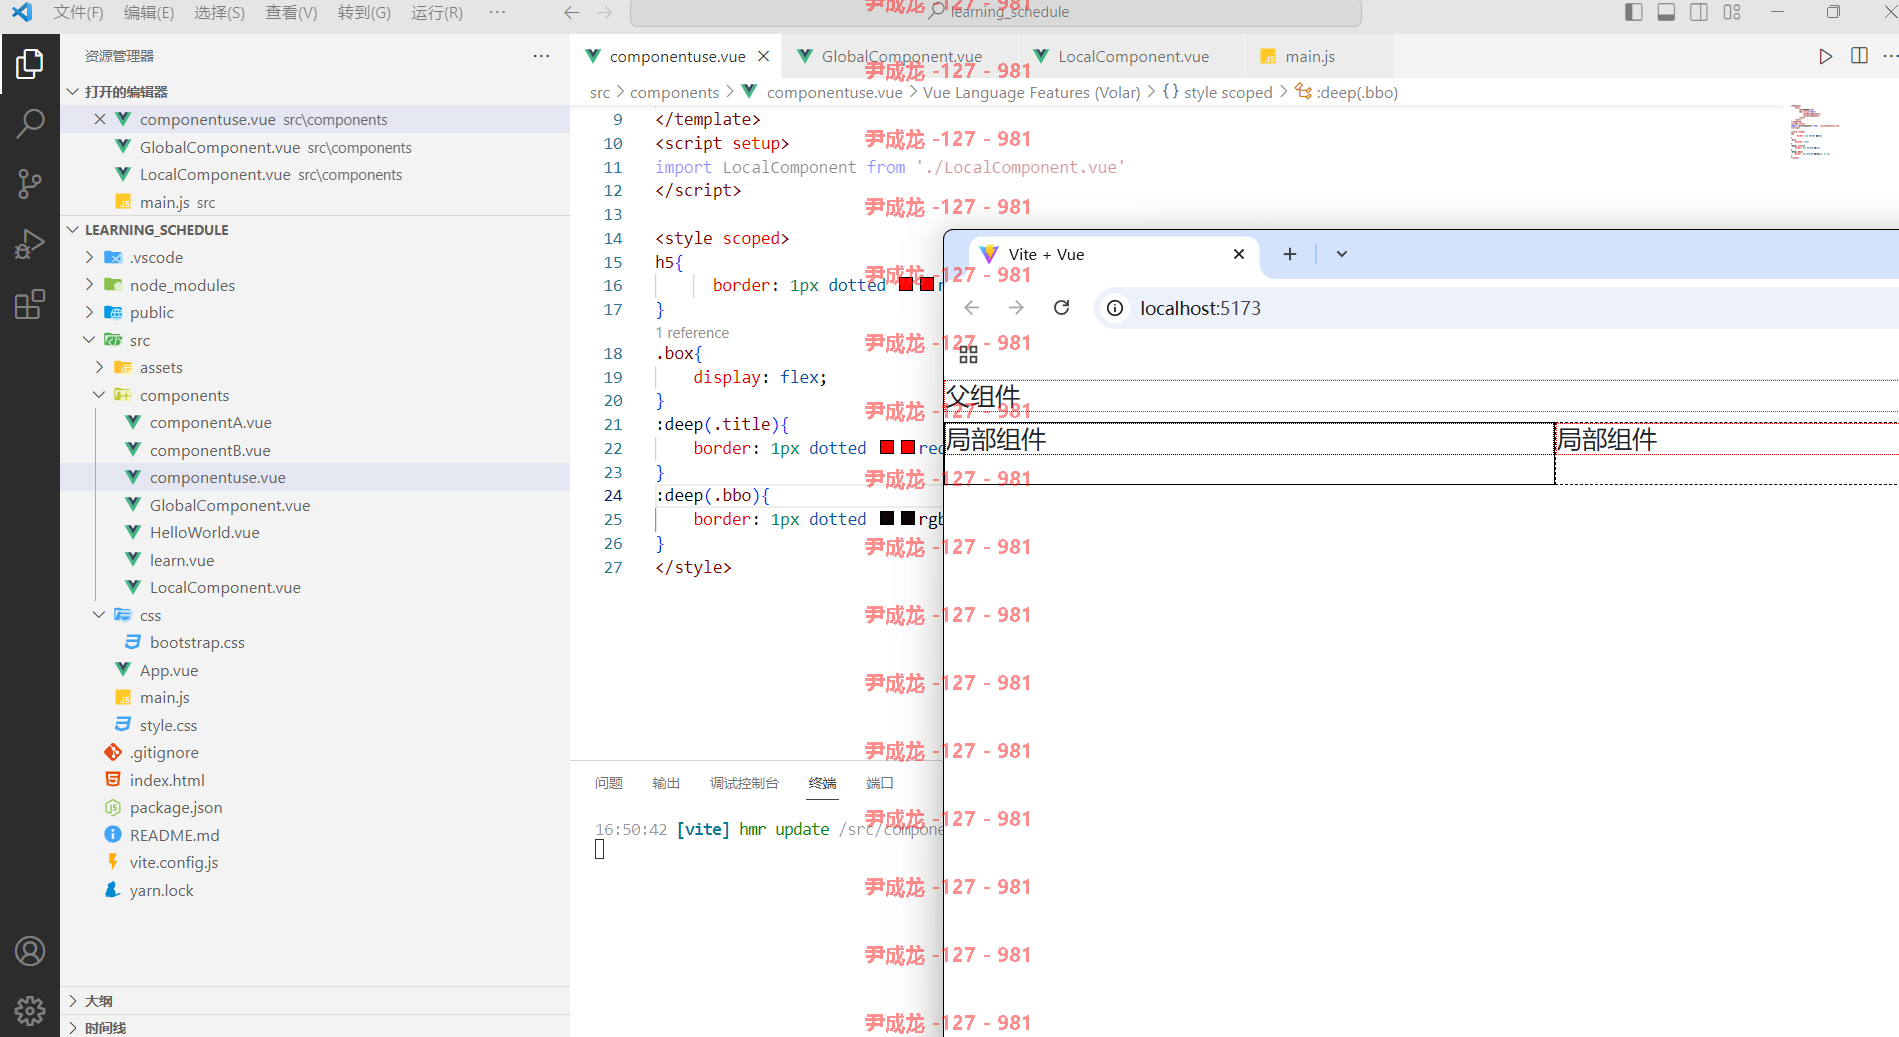Open the Explorer more actions ellipsis
The height and width of the screenshot is (1037, 1899).
click(x=541, y=56)
